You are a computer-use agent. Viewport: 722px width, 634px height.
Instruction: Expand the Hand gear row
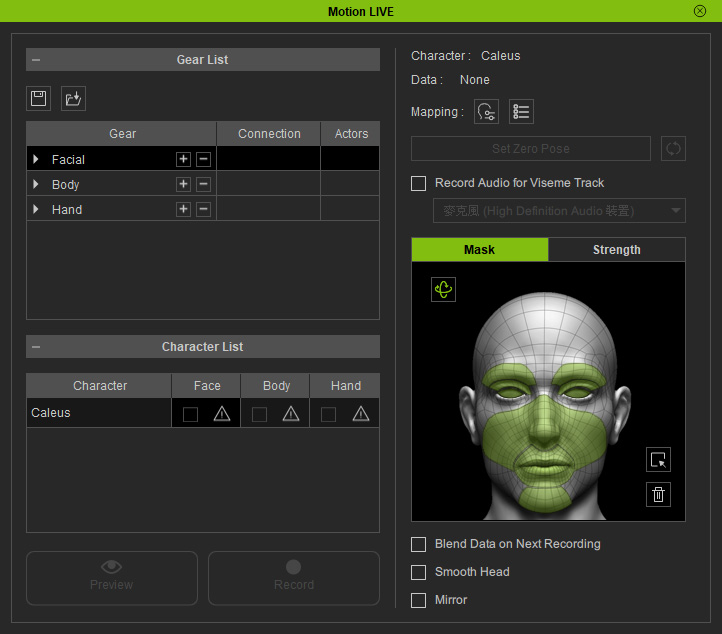pyautogui.click(x=36, y=209)
